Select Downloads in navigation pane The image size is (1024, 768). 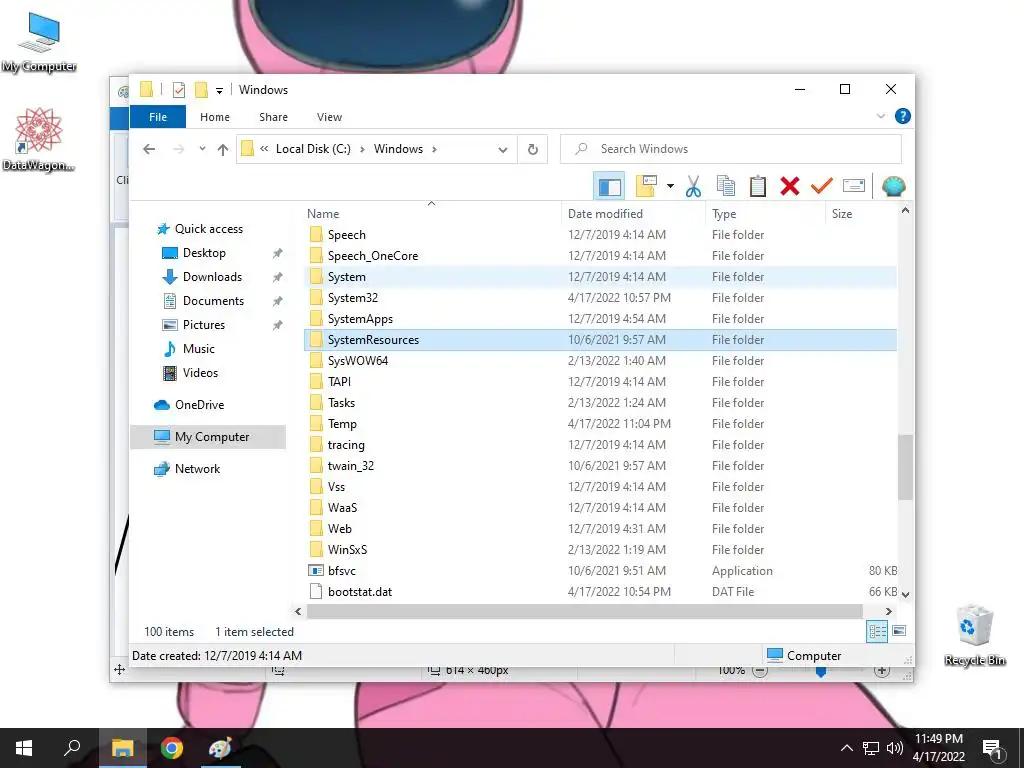coord(212,277)
